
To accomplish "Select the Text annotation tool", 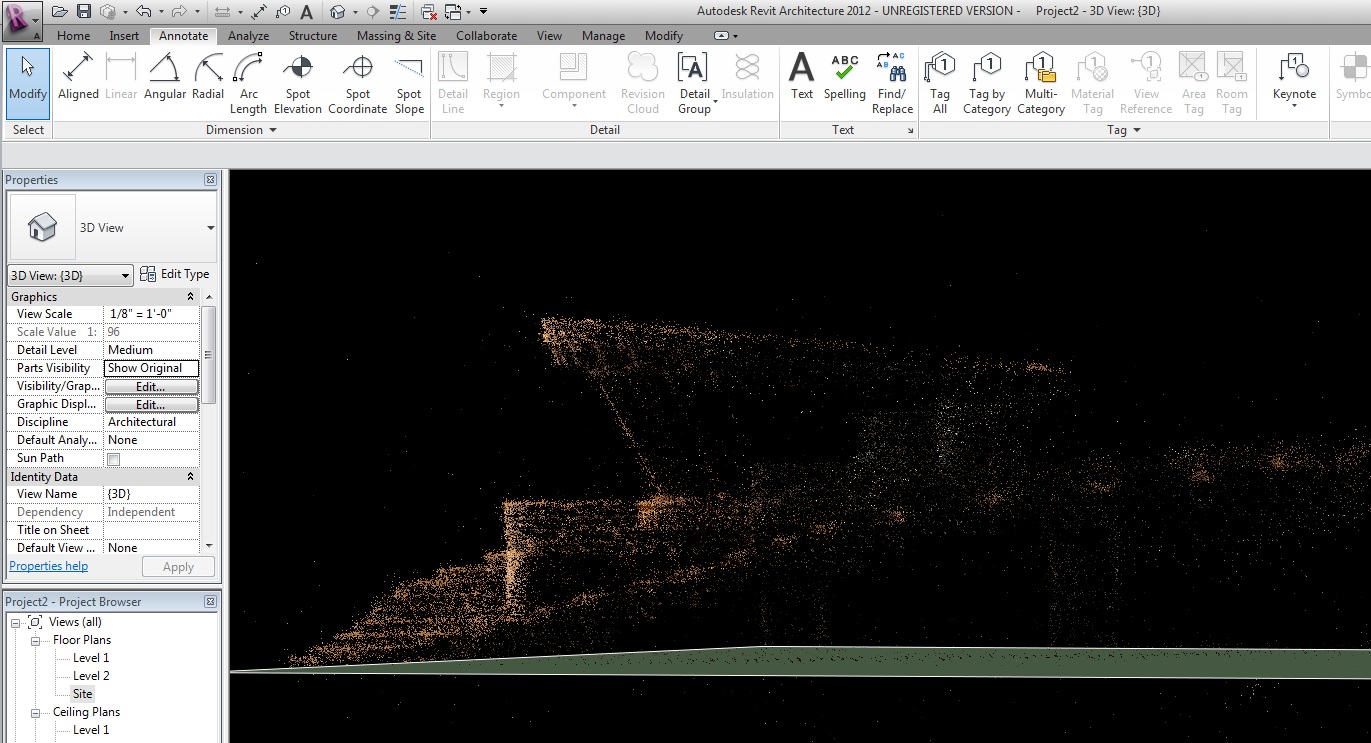I will (802, 78).
